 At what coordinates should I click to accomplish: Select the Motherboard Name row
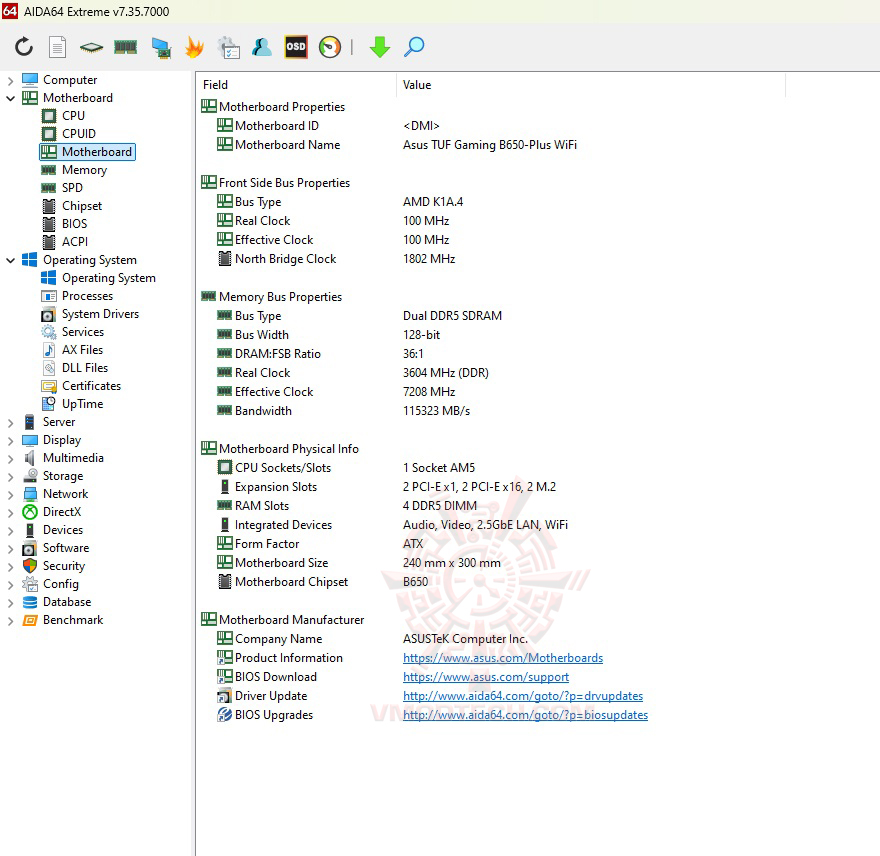(397, 145)
